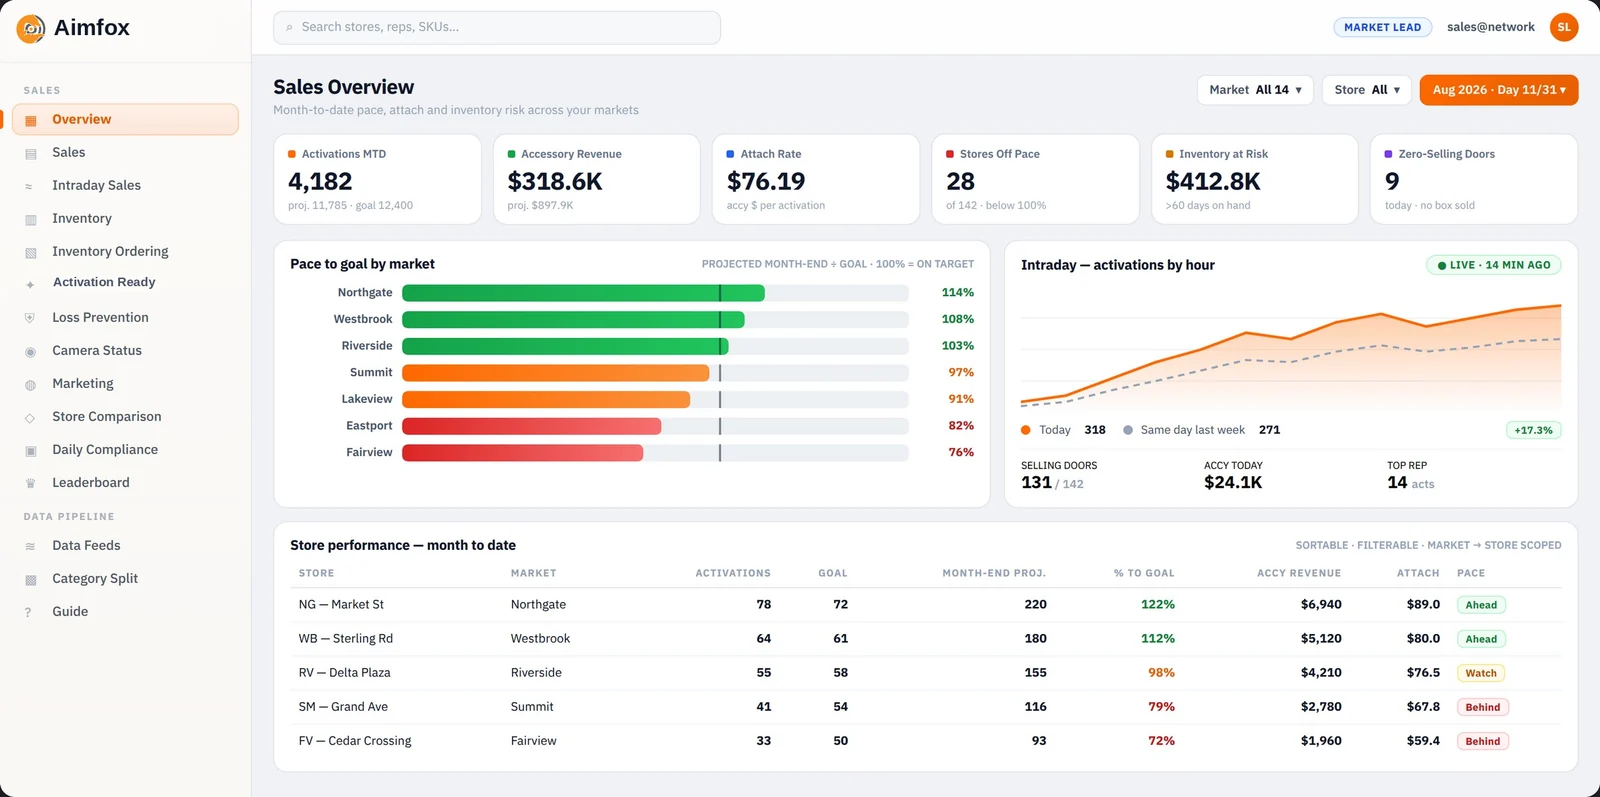1600x797 pixels.
Task: Click the Overview sidebar icon
Action: click(31, 120)
